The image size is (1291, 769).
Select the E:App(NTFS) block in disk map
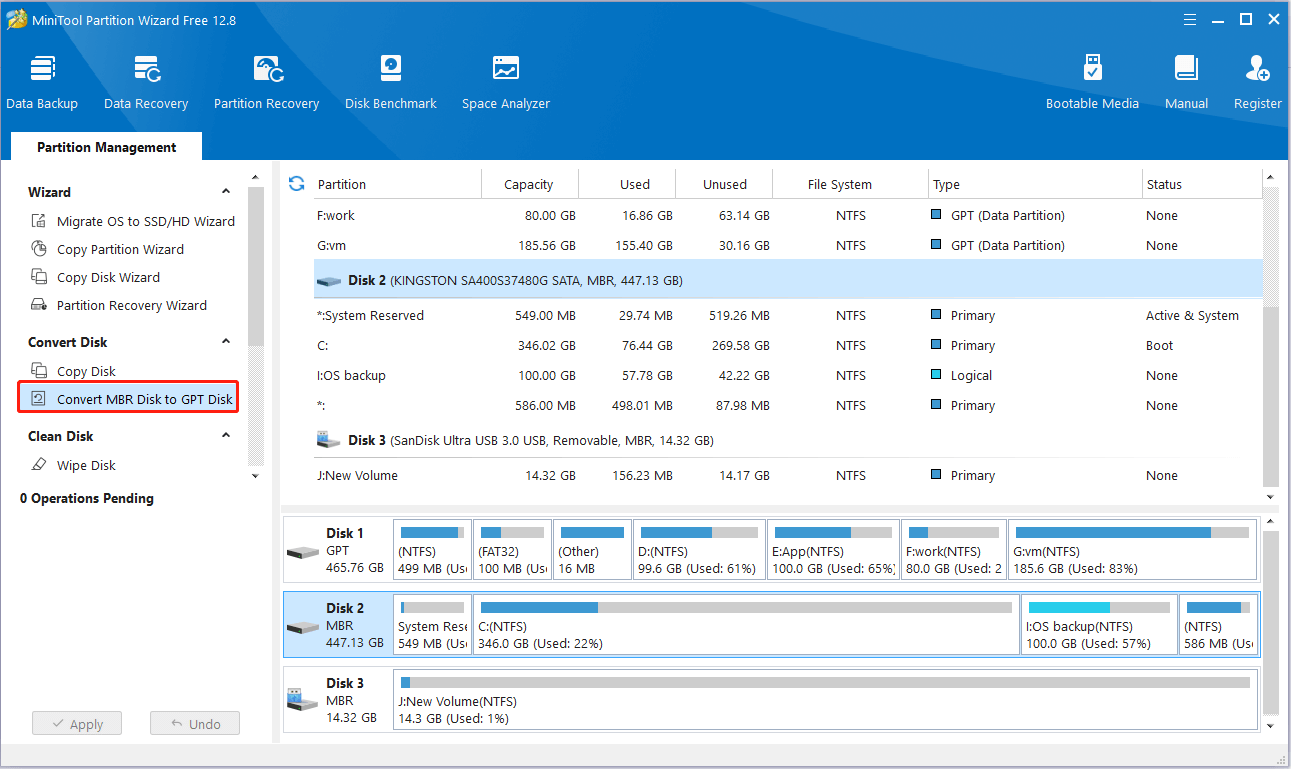[834, 550]
